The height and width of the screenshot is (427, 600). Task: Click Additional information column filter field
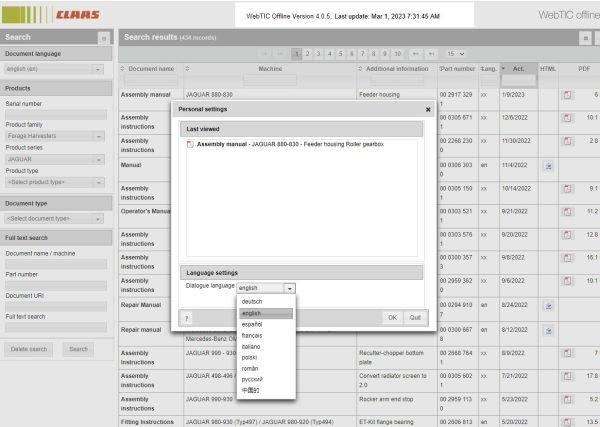click(x=397, y=81)
